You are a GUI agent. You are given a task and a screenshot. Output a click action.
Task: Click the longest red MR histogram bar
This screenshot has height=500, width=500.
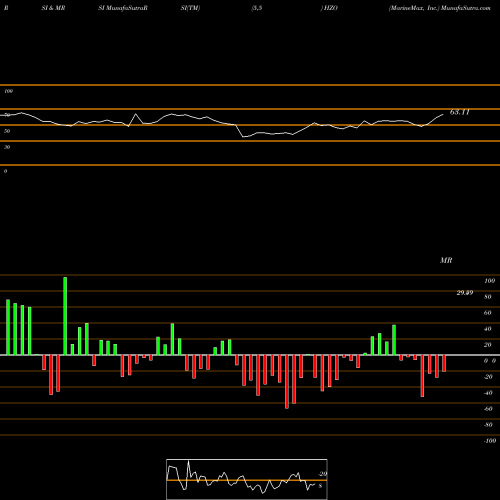point(287,382)
